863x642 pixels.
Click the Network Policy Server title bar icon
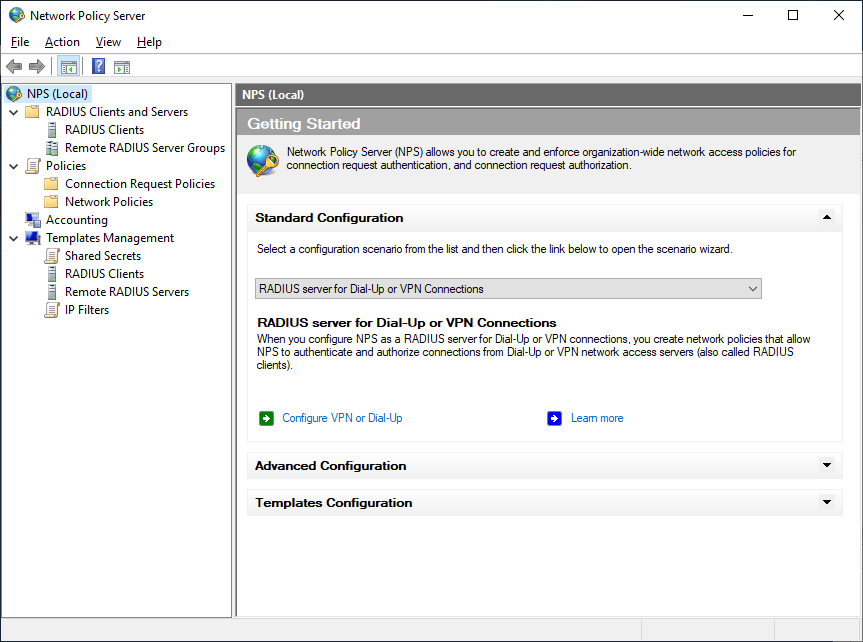(x=17, y=15)
